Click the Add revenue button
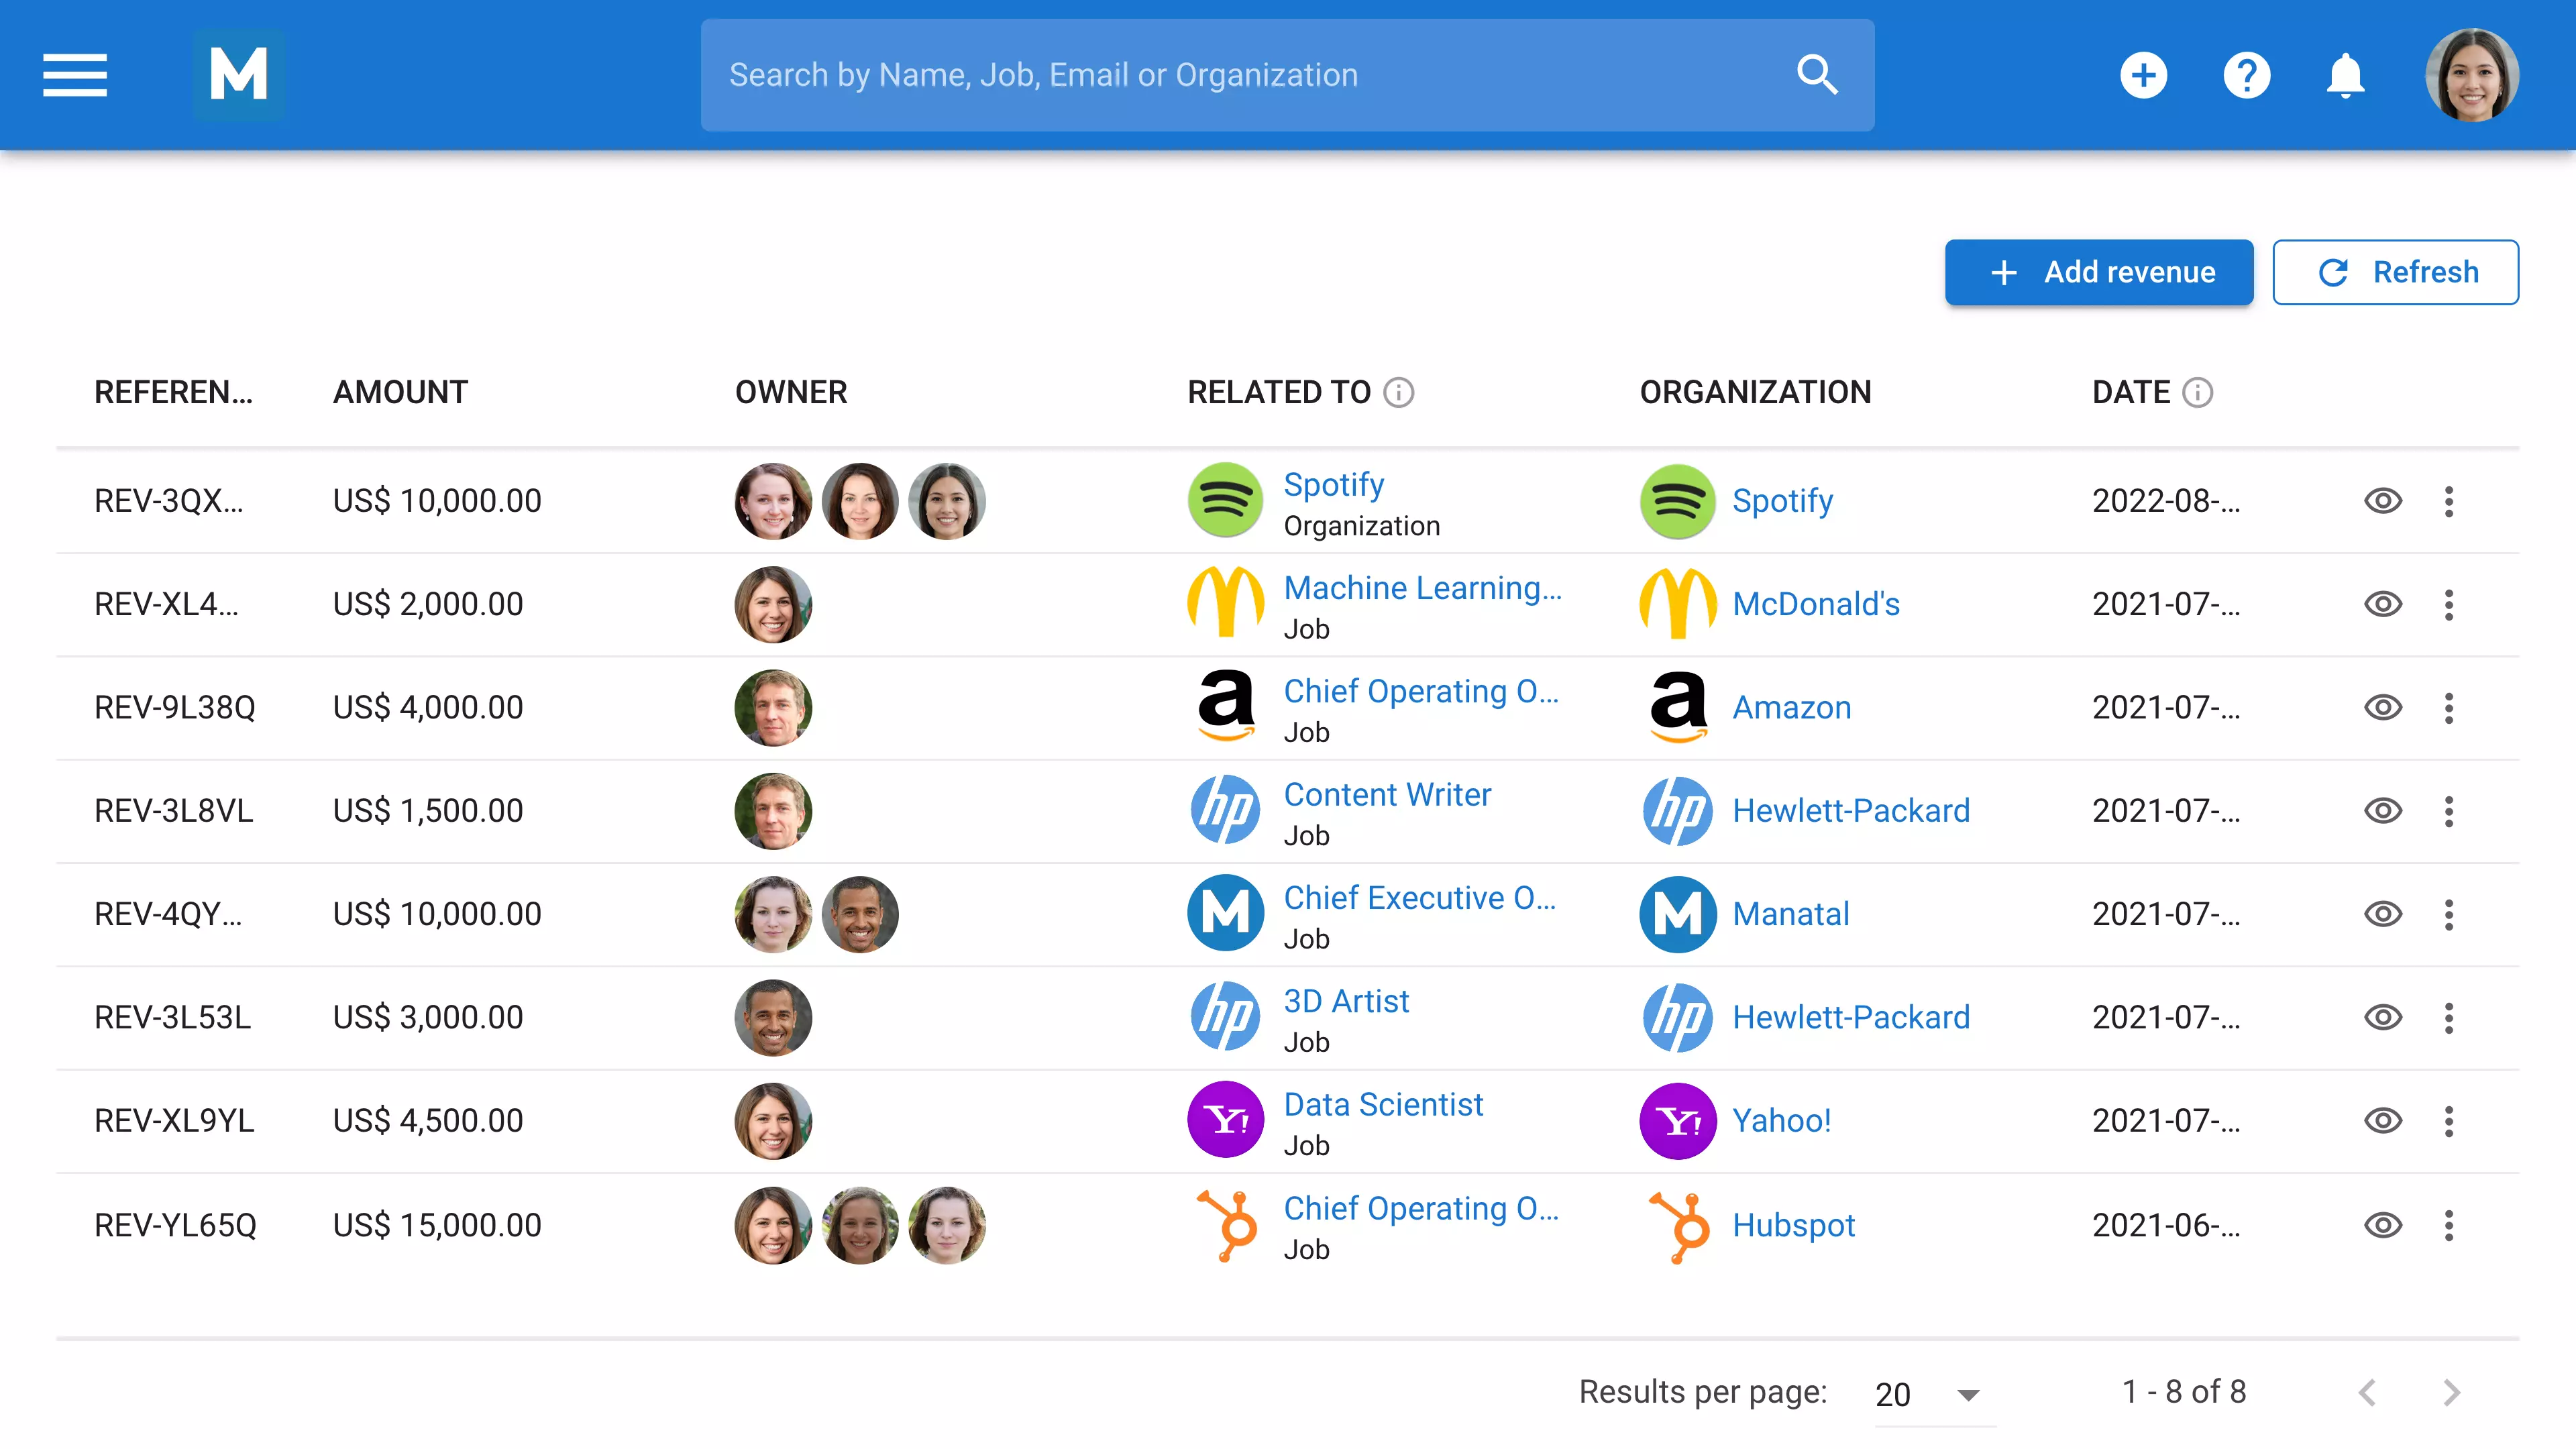 2098,272
